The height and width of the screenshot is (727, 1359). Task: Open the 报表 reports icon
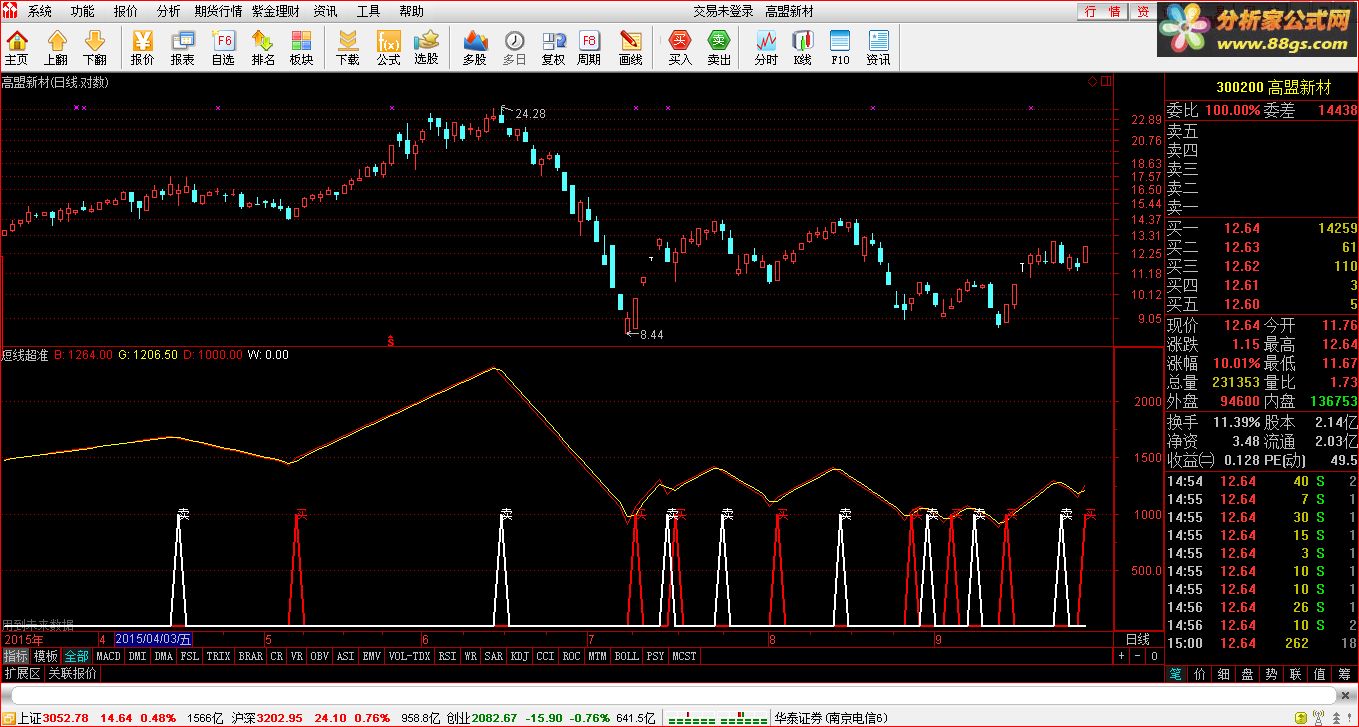(x=182, y=47)
